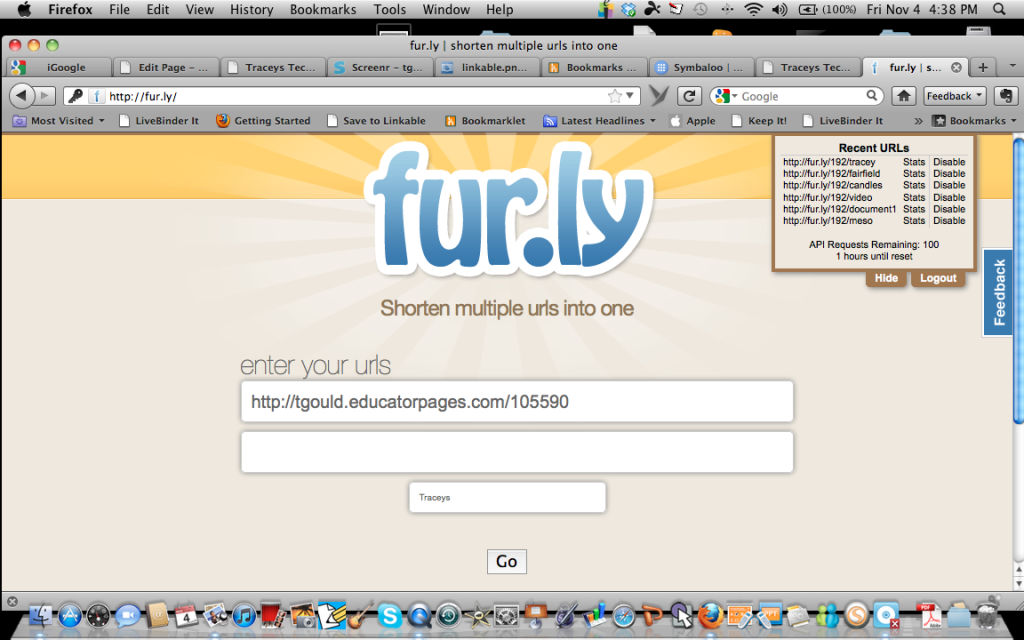The width and height of the screenshot is (1024, 640).
Task: Open Finder from the Dock
Action: pyautogui.click(x=40, y=615)
